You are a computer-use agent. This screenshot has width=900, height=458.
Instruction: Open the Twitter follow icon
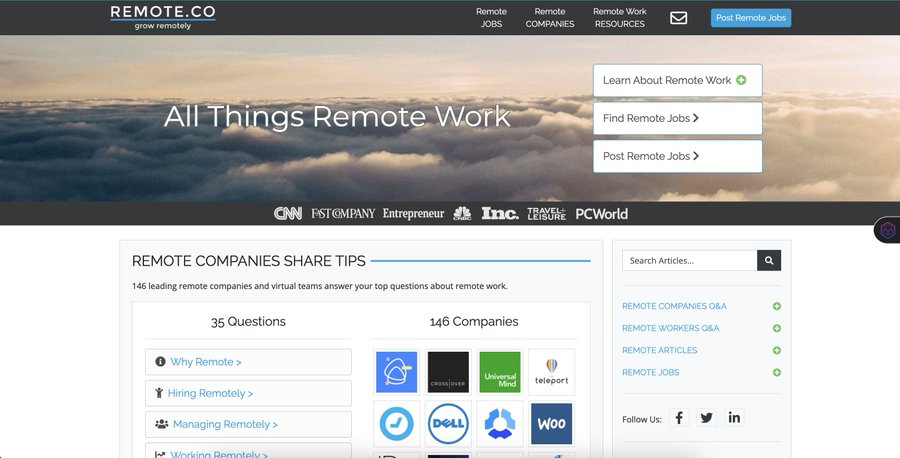pos(707,417)
